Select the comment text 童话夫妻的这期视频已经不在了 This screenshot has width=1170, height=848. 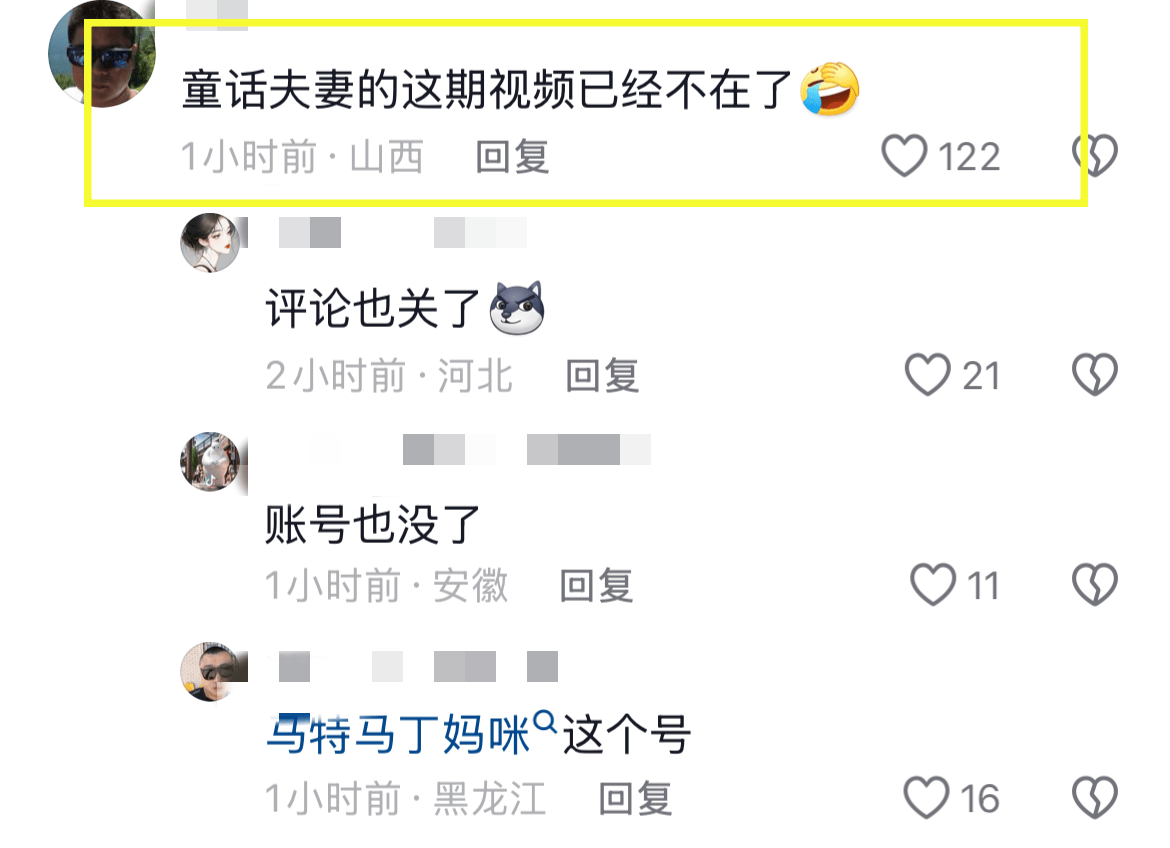pyautogui.click(x=487, y=90)
